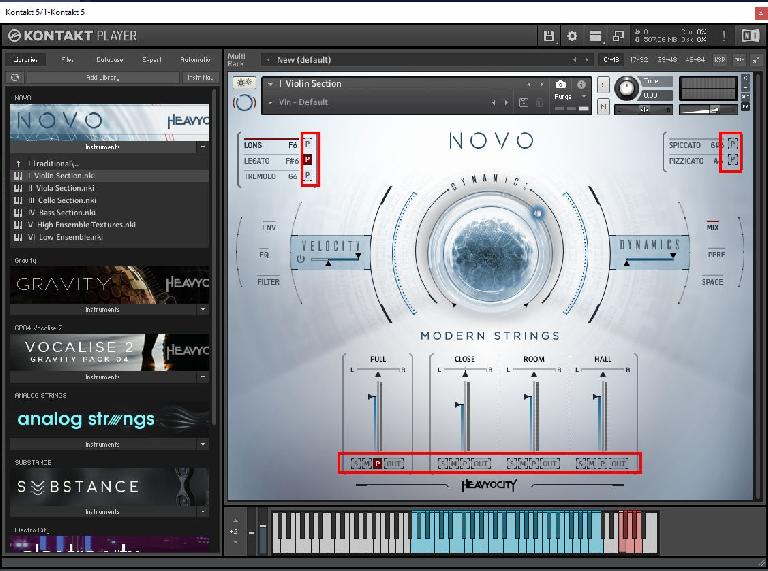Click the CLOSE channel pan slider
This screenshot has height=571, width=768.
pos(464,373)
